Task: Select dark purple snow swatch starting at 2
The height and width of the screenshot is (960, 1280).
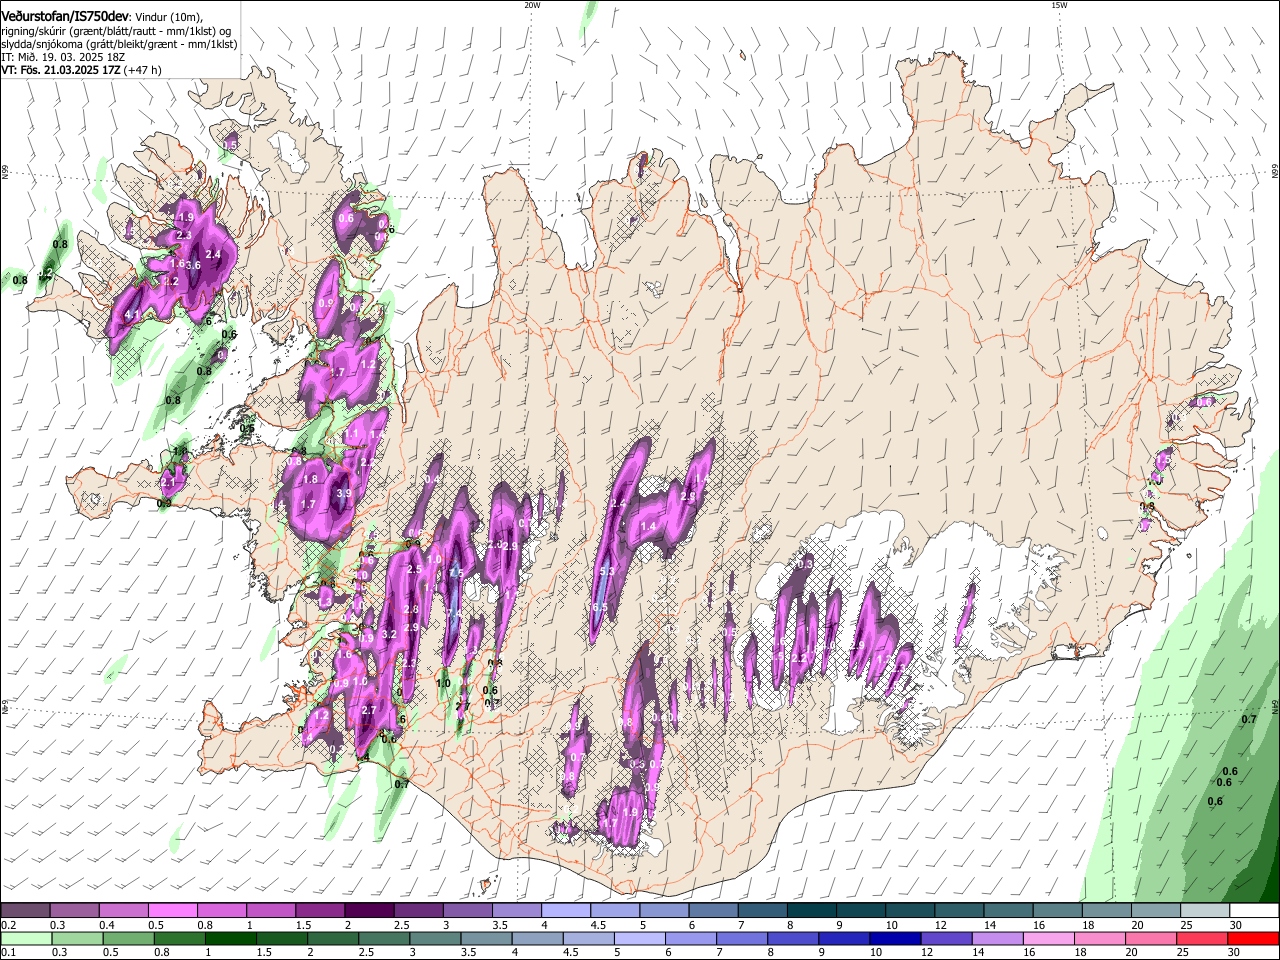Action: (x=369, y=911)
